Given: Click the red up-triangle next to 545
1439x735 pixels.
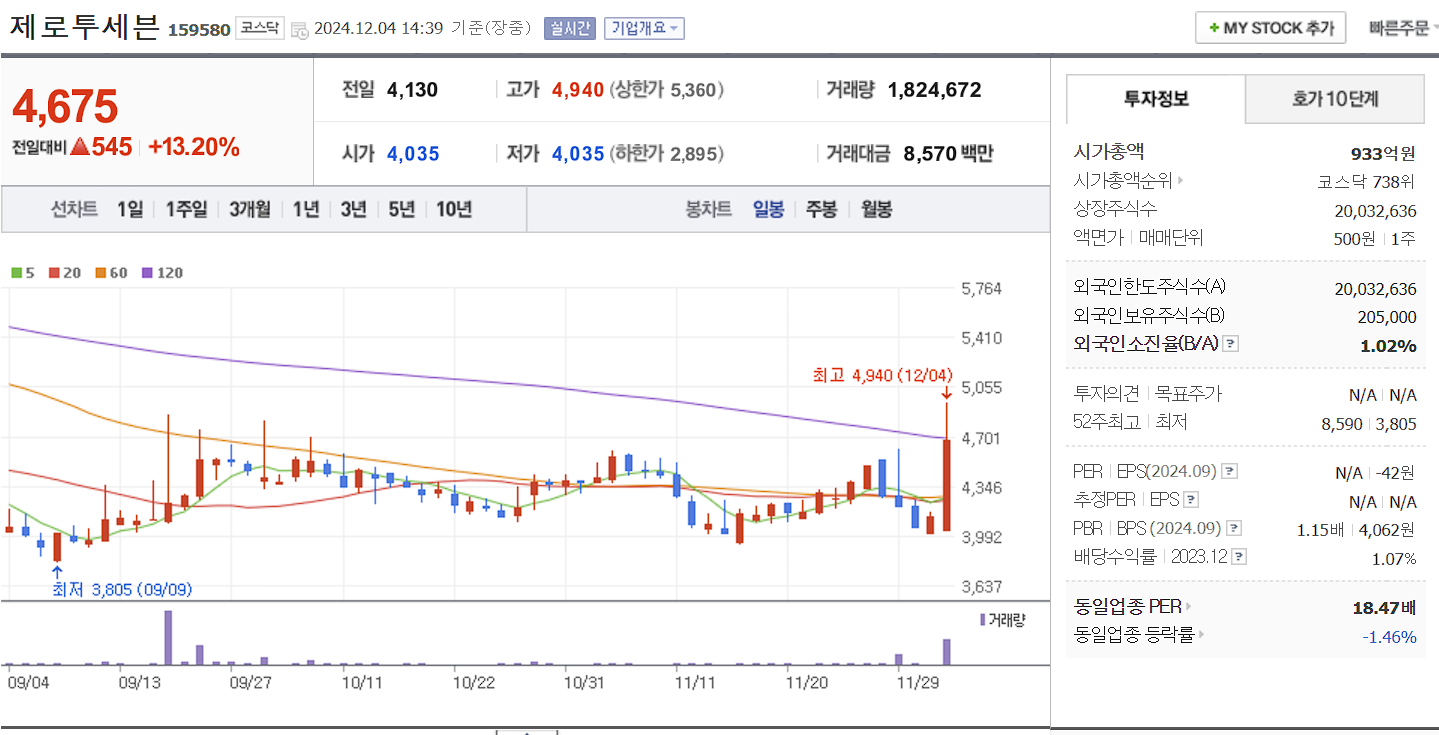Looking at the screenshot, I should tap(80, 147).
